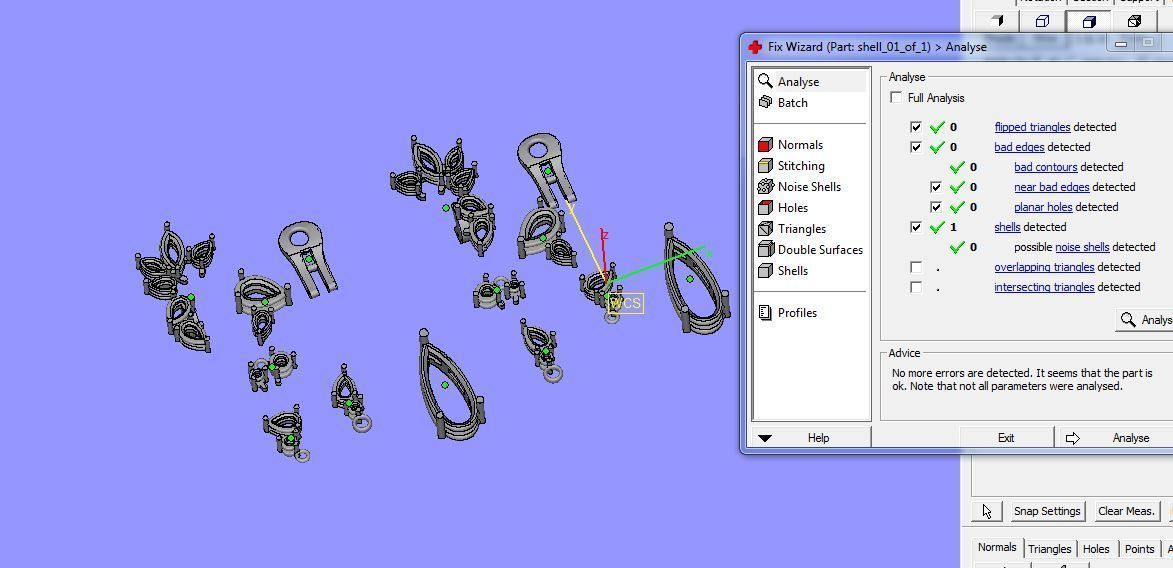This screenshot has height=568, width=1173.
Task: Click the red cross Fix Wizard title icon
Action: 755,46
